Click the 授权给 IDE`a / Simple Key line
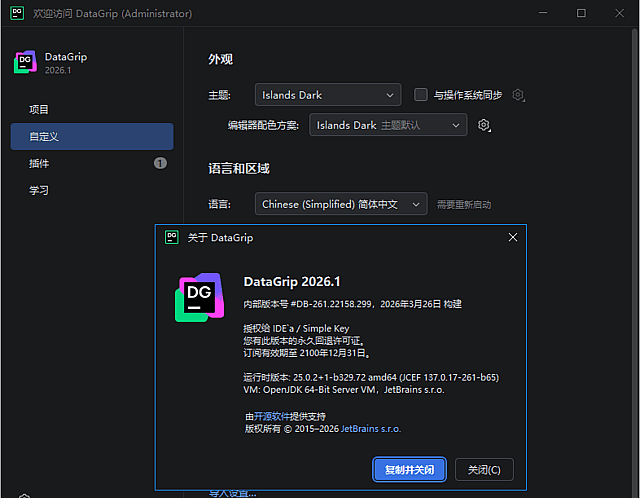This screenshot has height=498, width=640. click(296, 328)
